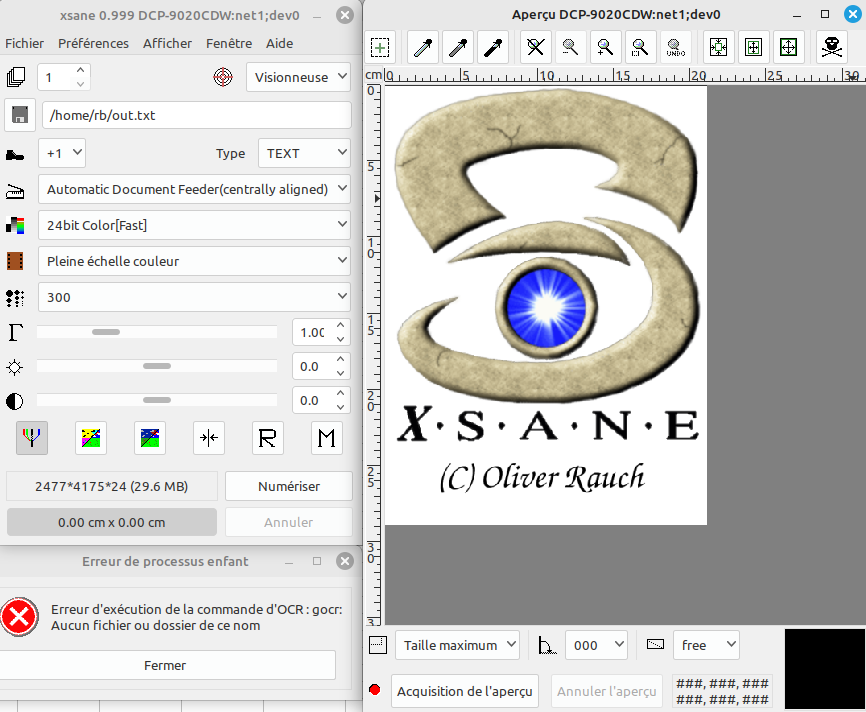Pick the white point pipette
This screenshot has height=712, width=866.
click(423, 48)
